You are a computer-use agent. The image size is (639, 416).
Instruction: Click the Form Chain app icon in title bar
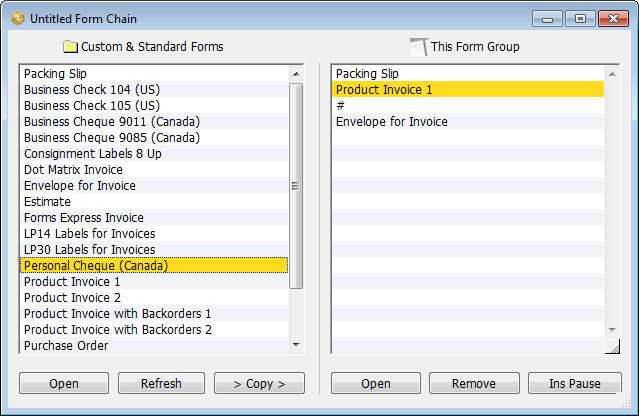click(18, 18)
